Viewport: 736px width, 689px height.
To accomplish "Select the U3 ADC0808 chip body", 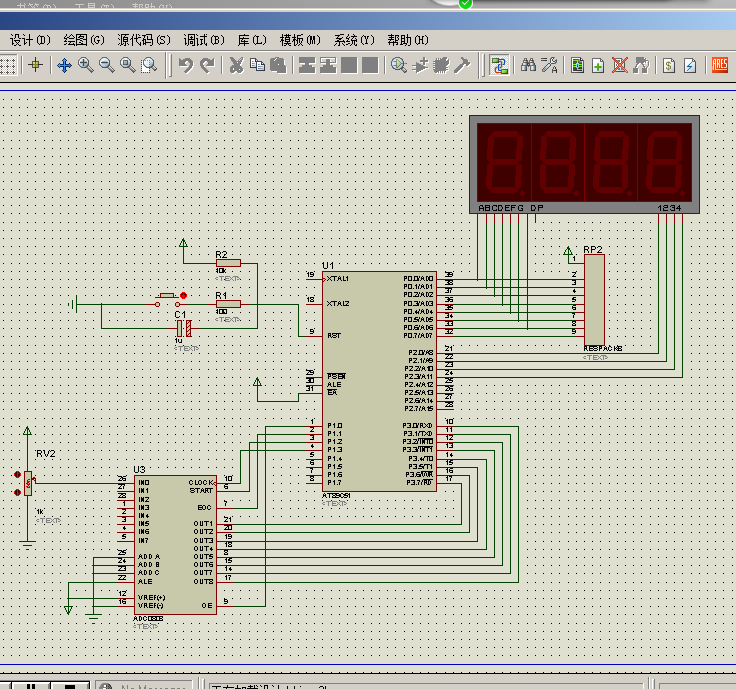I will [175, 545].
